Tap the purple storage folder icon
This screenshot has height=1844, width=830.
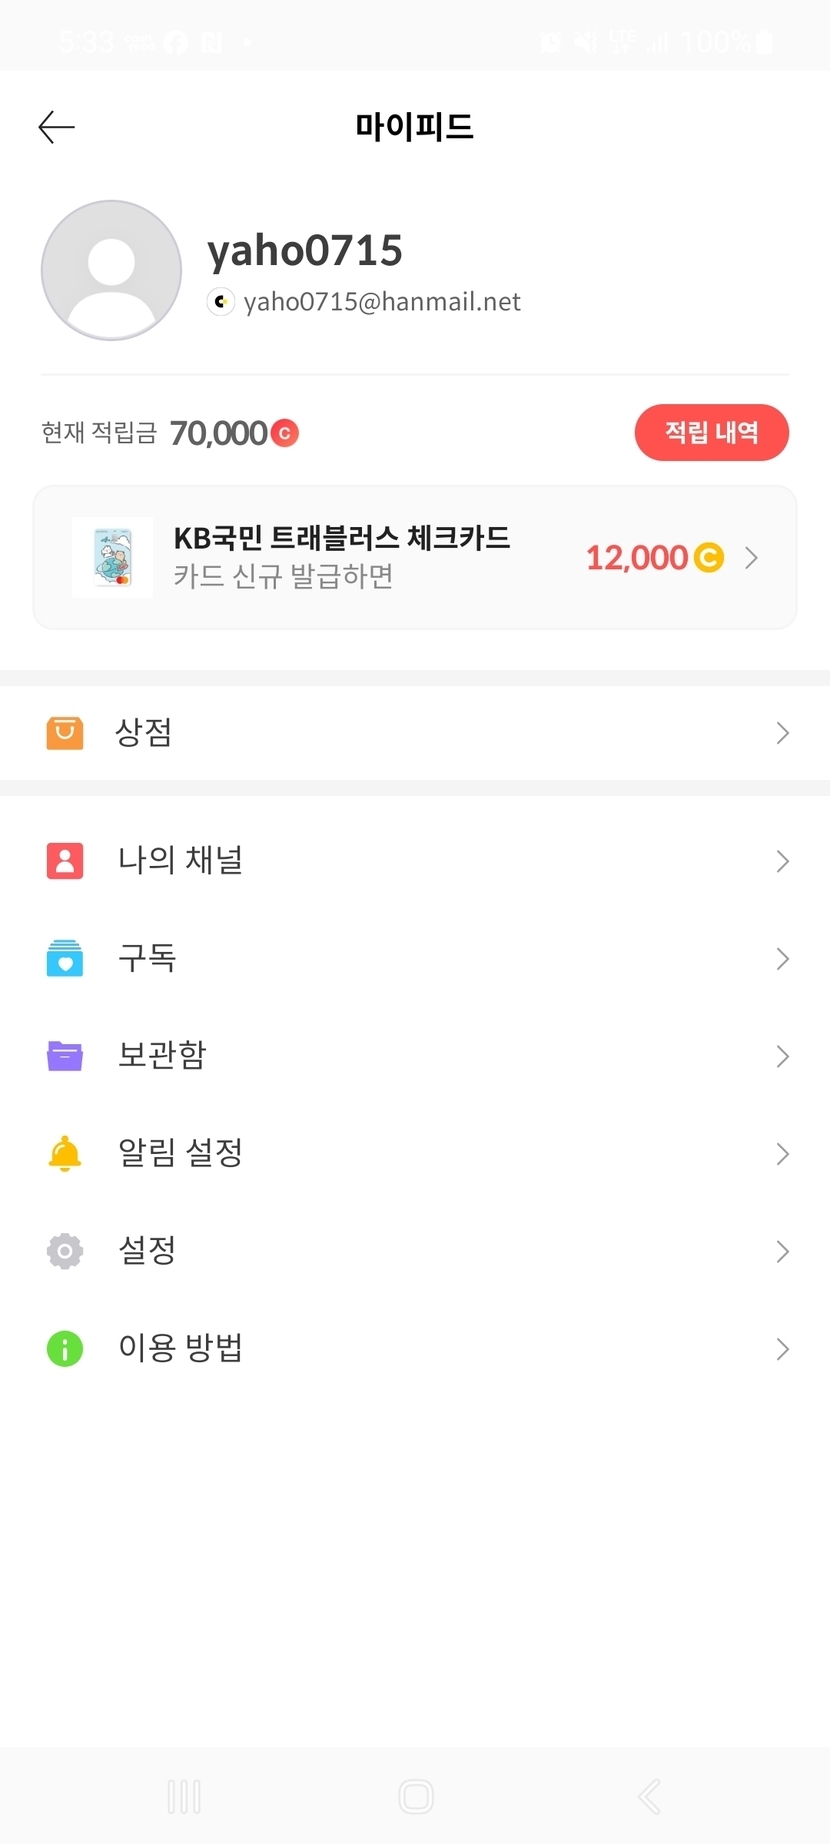[65, 1055]
